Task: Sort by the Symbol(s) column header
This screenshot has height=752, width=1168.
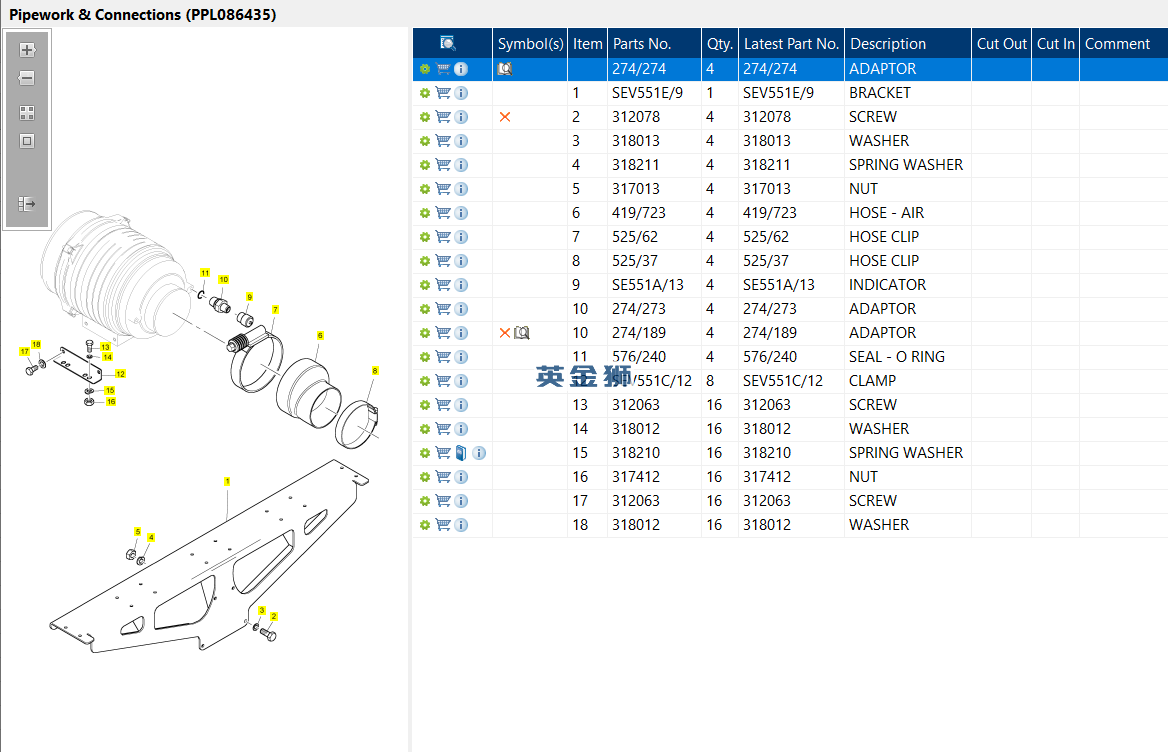Action: point(530,43)
